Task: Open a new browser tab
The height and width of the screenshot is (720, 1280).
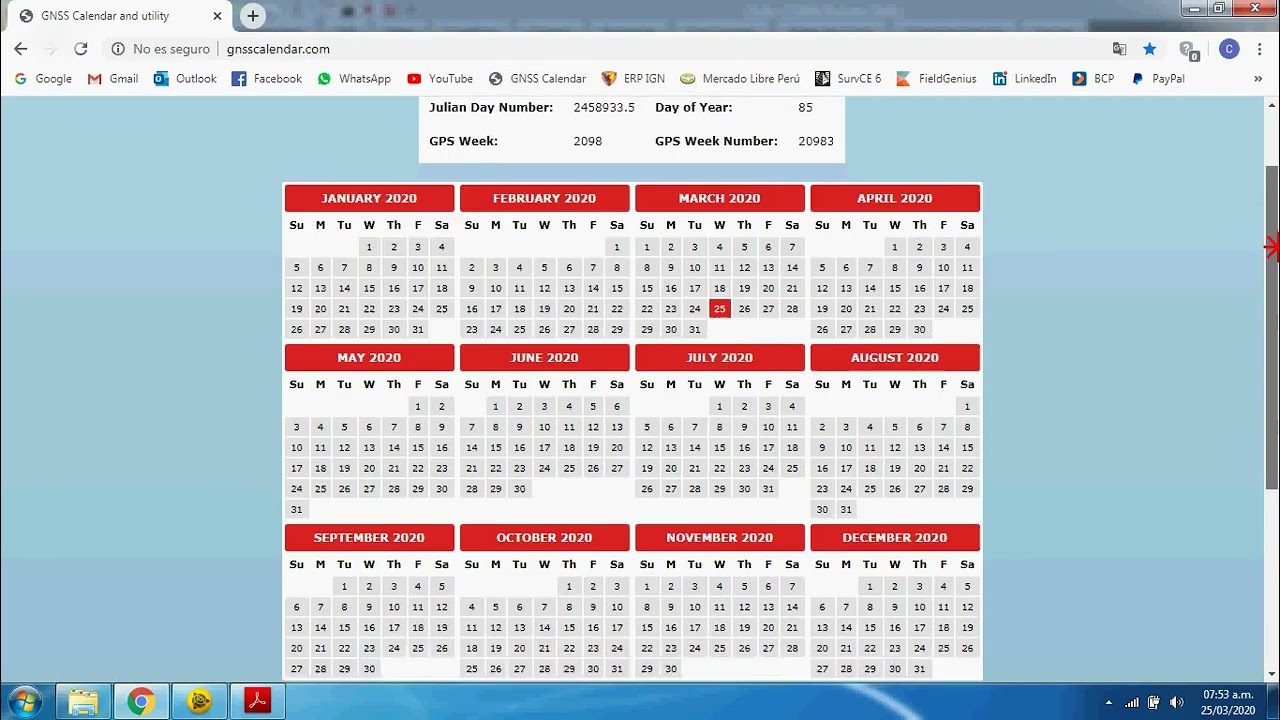Action: coord(253,16)
